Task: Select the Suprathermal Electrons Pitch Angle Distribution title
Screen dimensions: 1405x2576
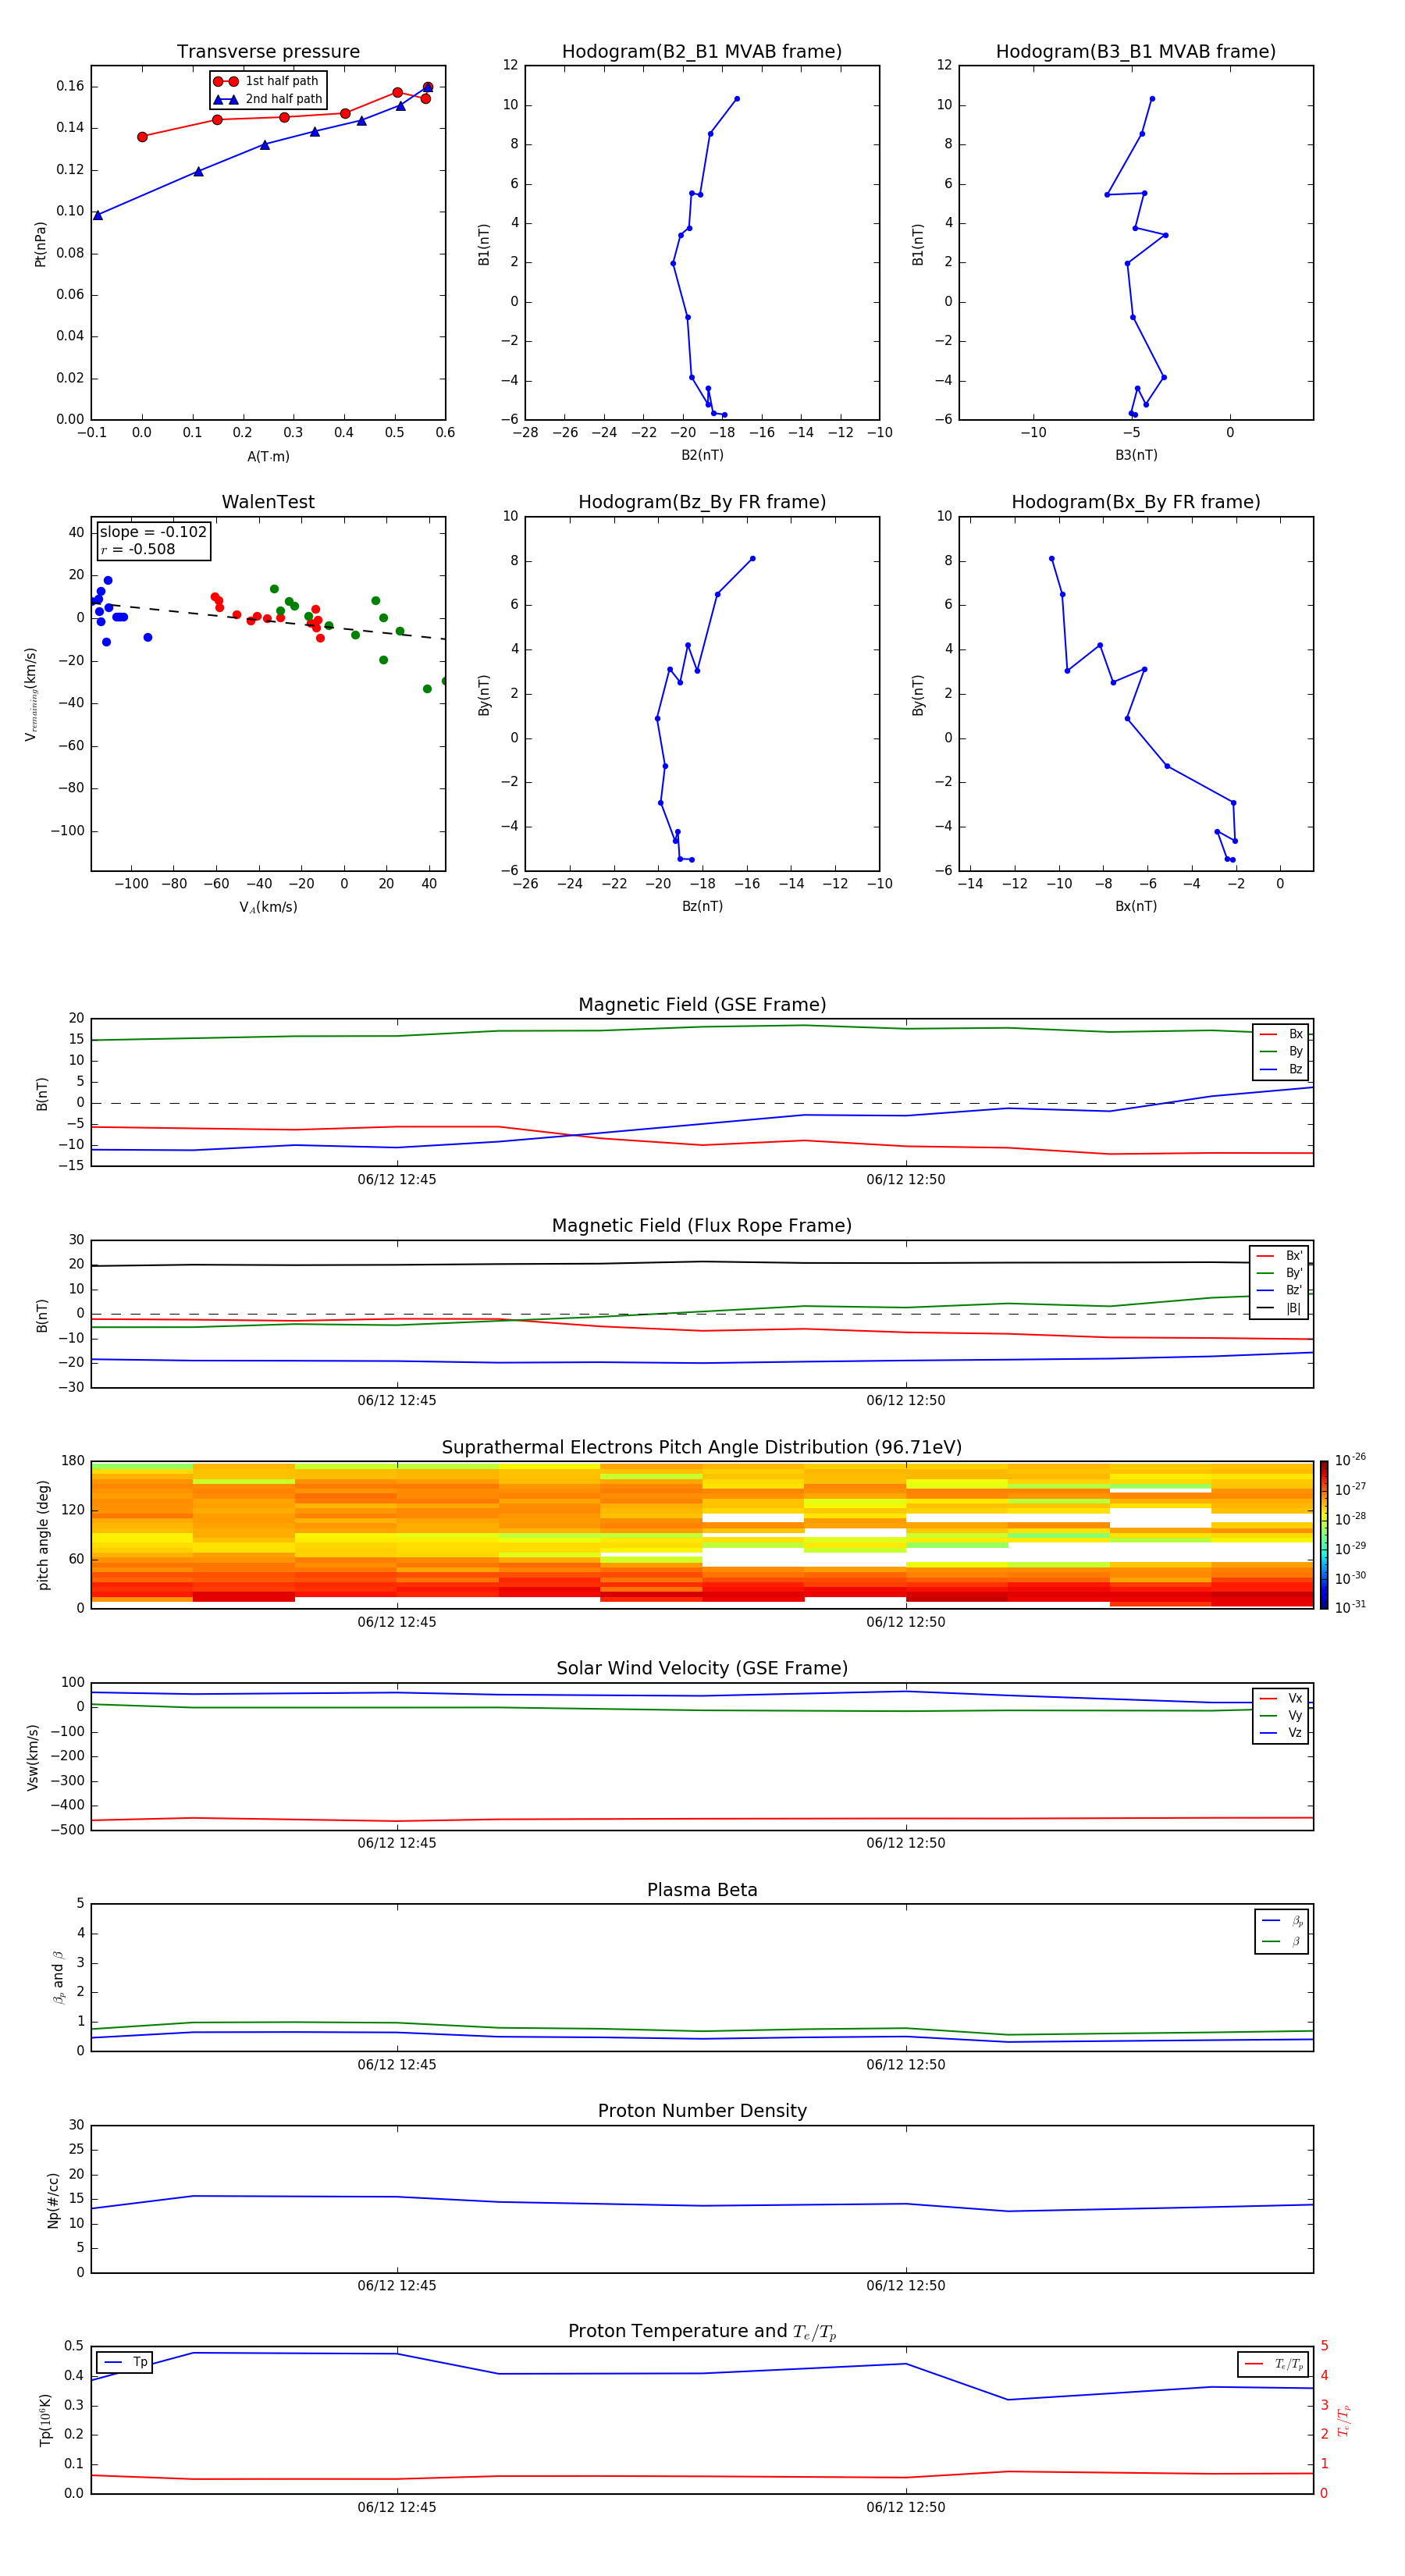Action: click(702, 1448)
